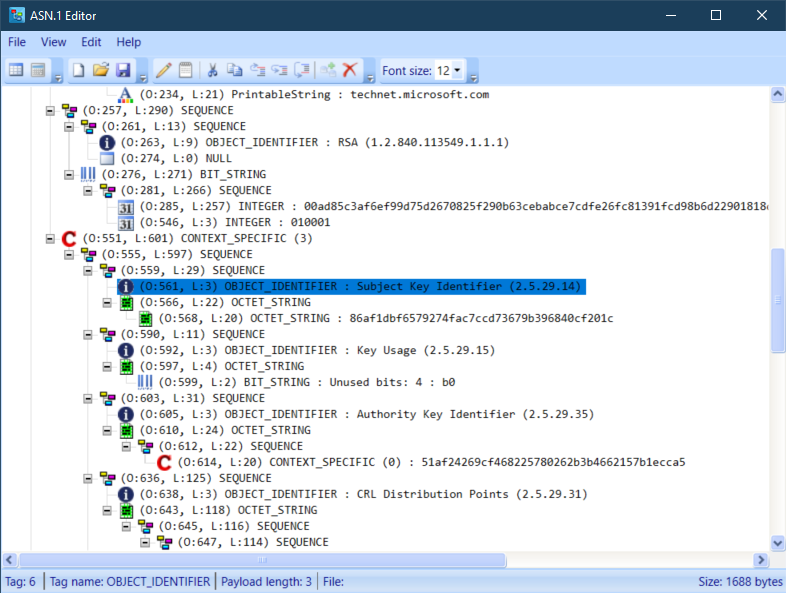Collapse the (O:636, L:125) SEQUENCE node
This screenshot has width=786, height=593.
tap(88, 478)
